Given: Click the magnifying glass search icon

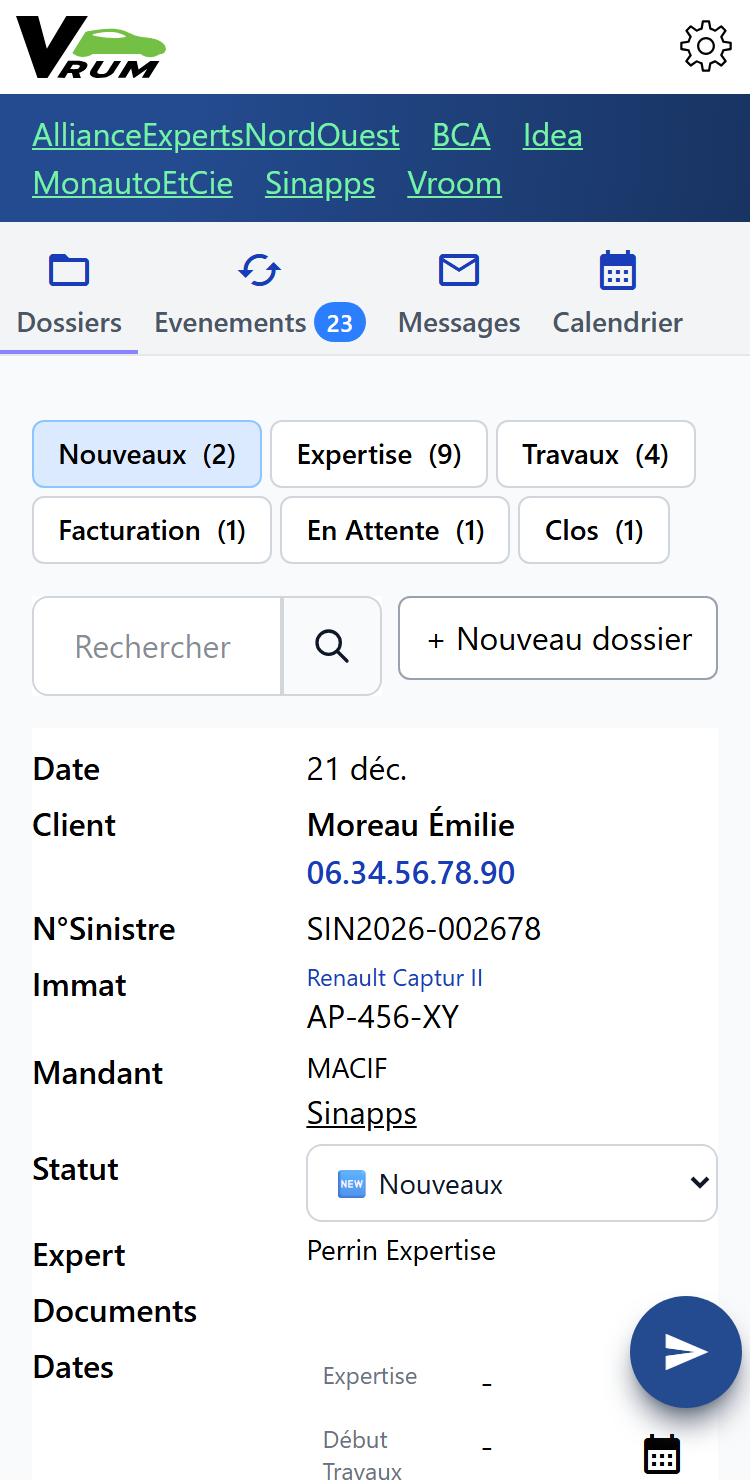Looking at the screenshot, I should pos(332,646).
